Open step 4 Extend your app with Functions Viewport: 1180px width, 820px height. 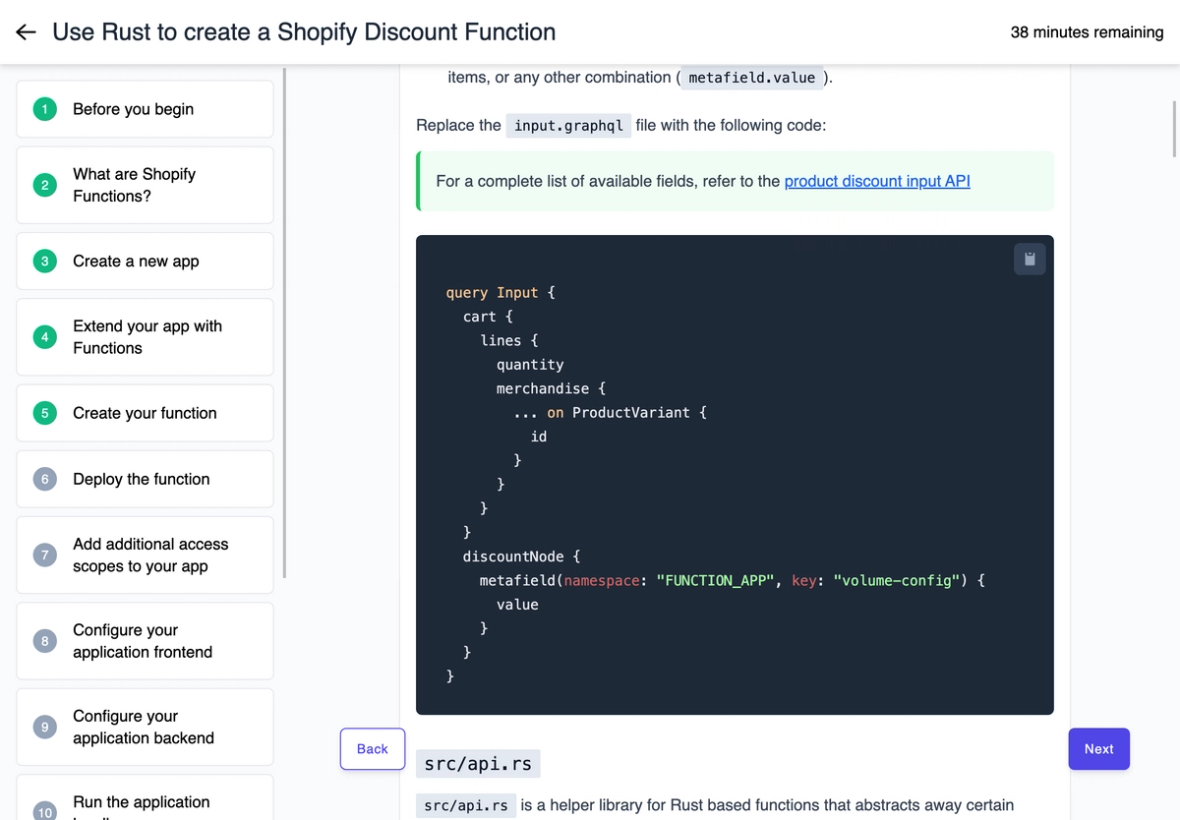[x=145, y=337]
